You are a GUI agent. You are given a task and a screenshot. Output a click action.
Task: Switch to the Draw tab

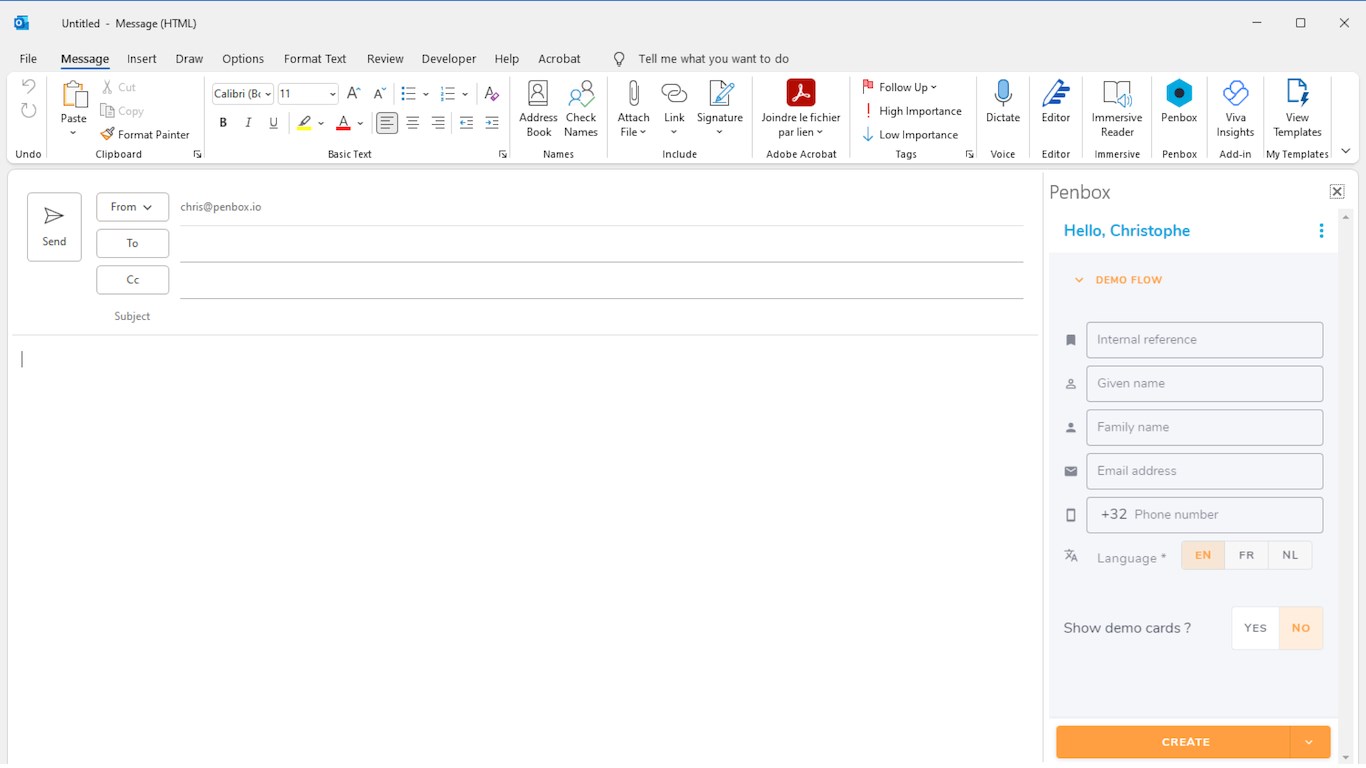click(189, 59)
